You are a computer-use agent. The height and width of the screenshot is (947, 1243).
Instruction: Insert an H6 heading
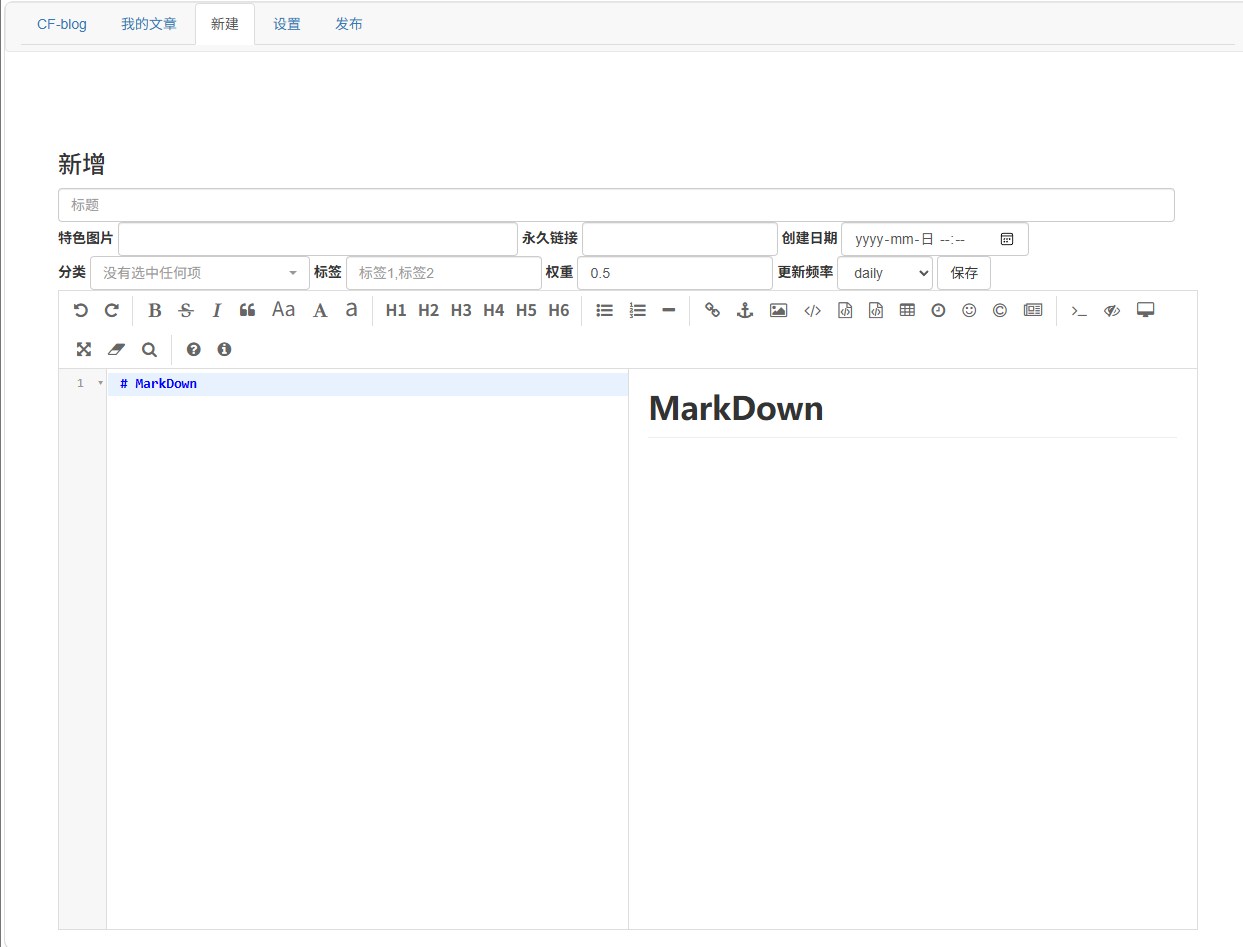(x=559, y=310)
